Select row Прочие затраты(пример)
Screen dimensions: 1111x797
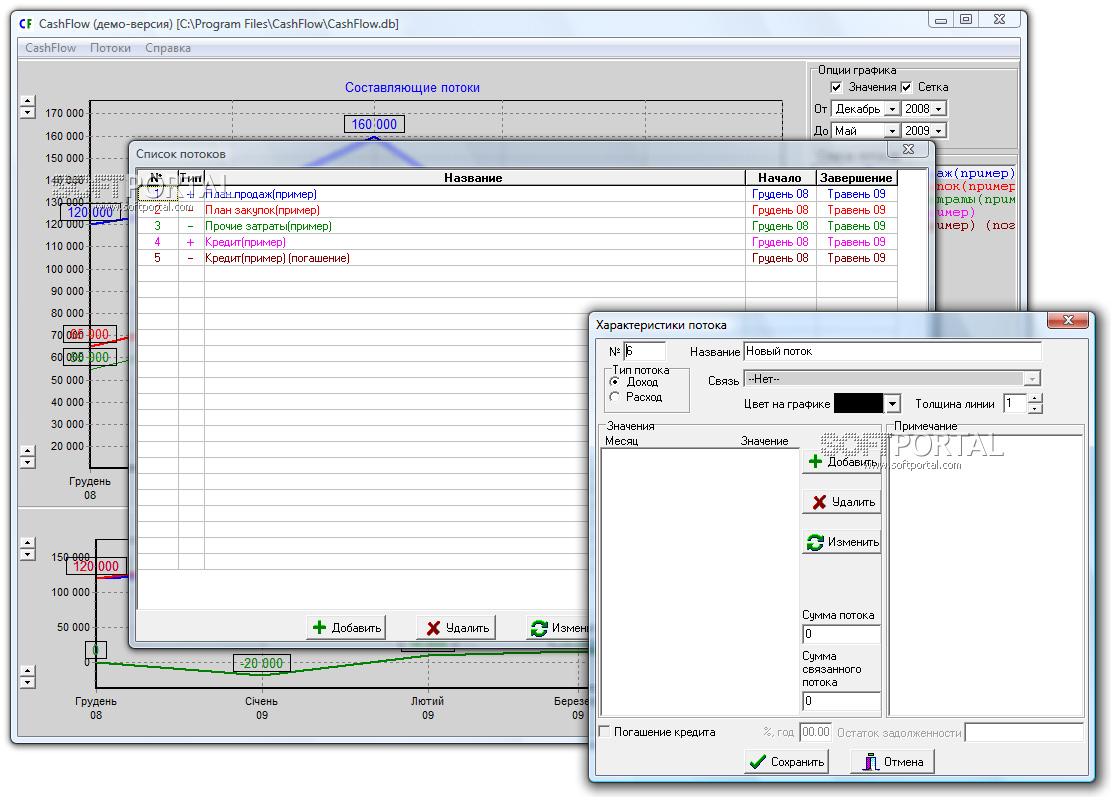[517, 226]
